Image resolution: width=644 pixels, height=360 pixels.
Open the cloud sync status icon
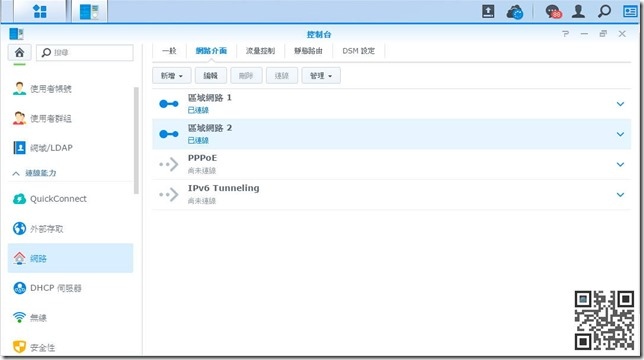pyautogui.click(x=515, y=11)
